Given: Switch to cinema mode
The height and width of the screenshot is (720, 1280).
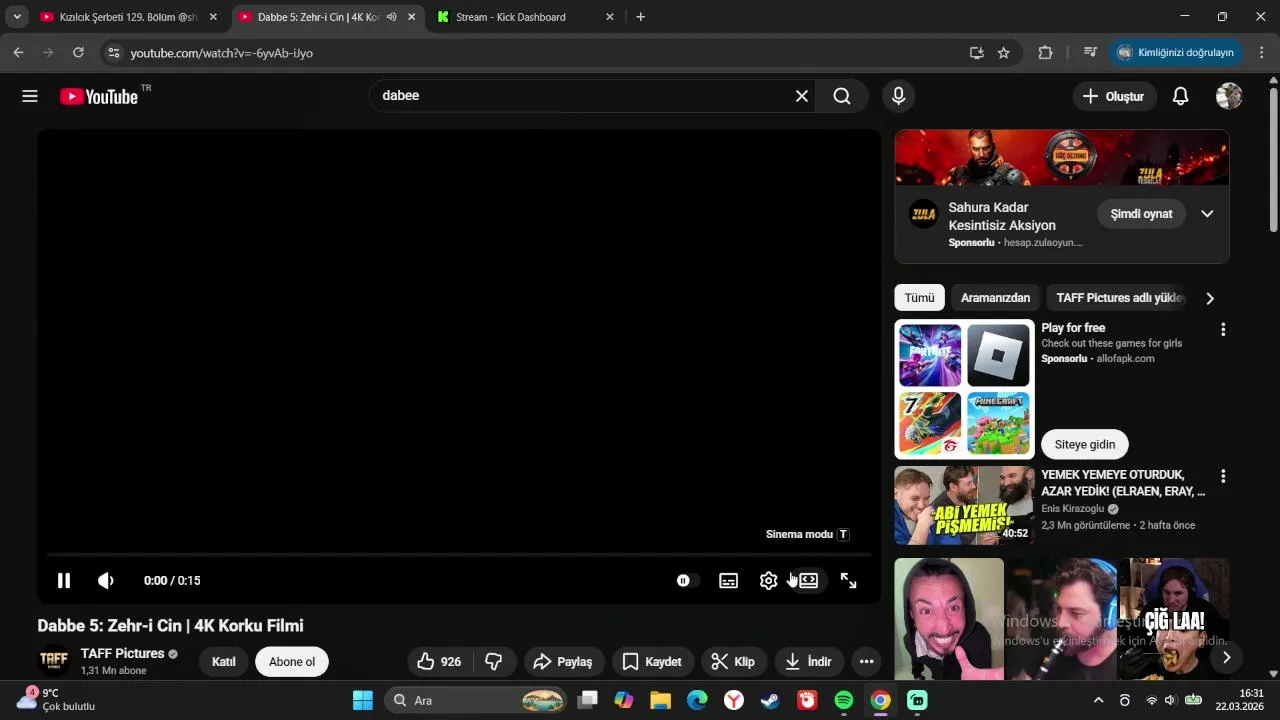Looking at the screenshot, I should [x=808, y=580].
